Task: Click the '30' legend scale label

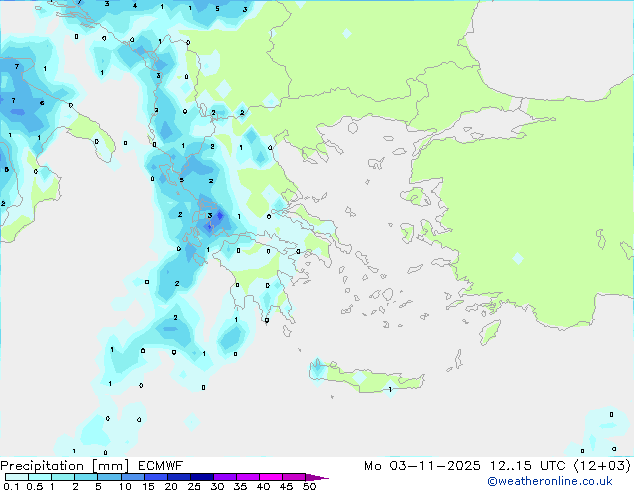Action: point(217,486)
